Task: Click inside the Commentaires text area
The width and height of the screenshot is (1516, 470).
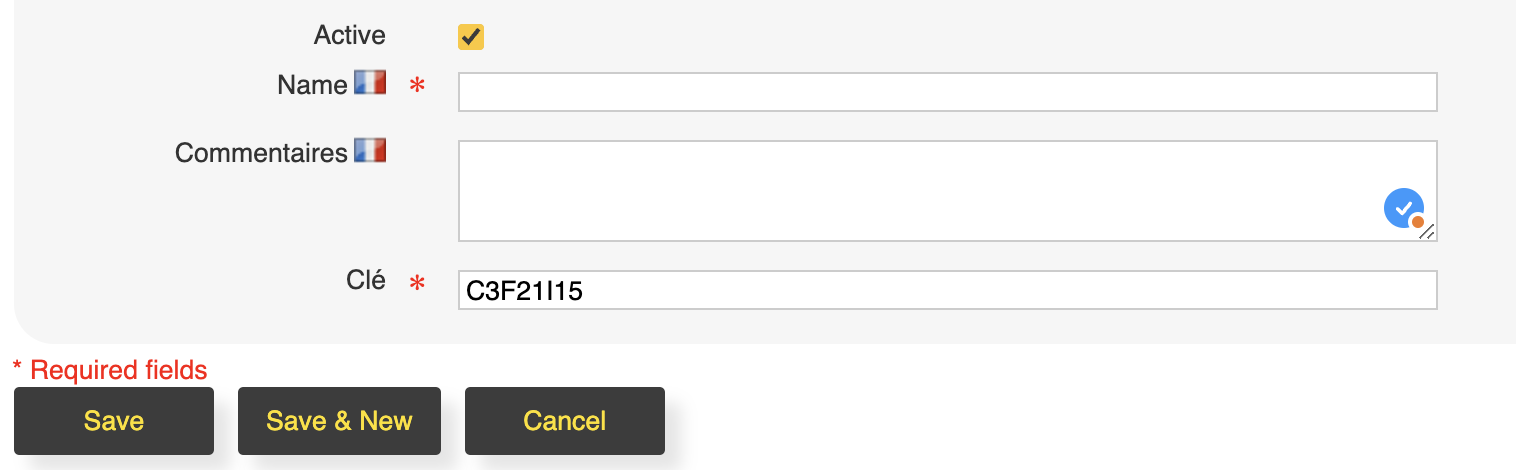Action: 947,191
